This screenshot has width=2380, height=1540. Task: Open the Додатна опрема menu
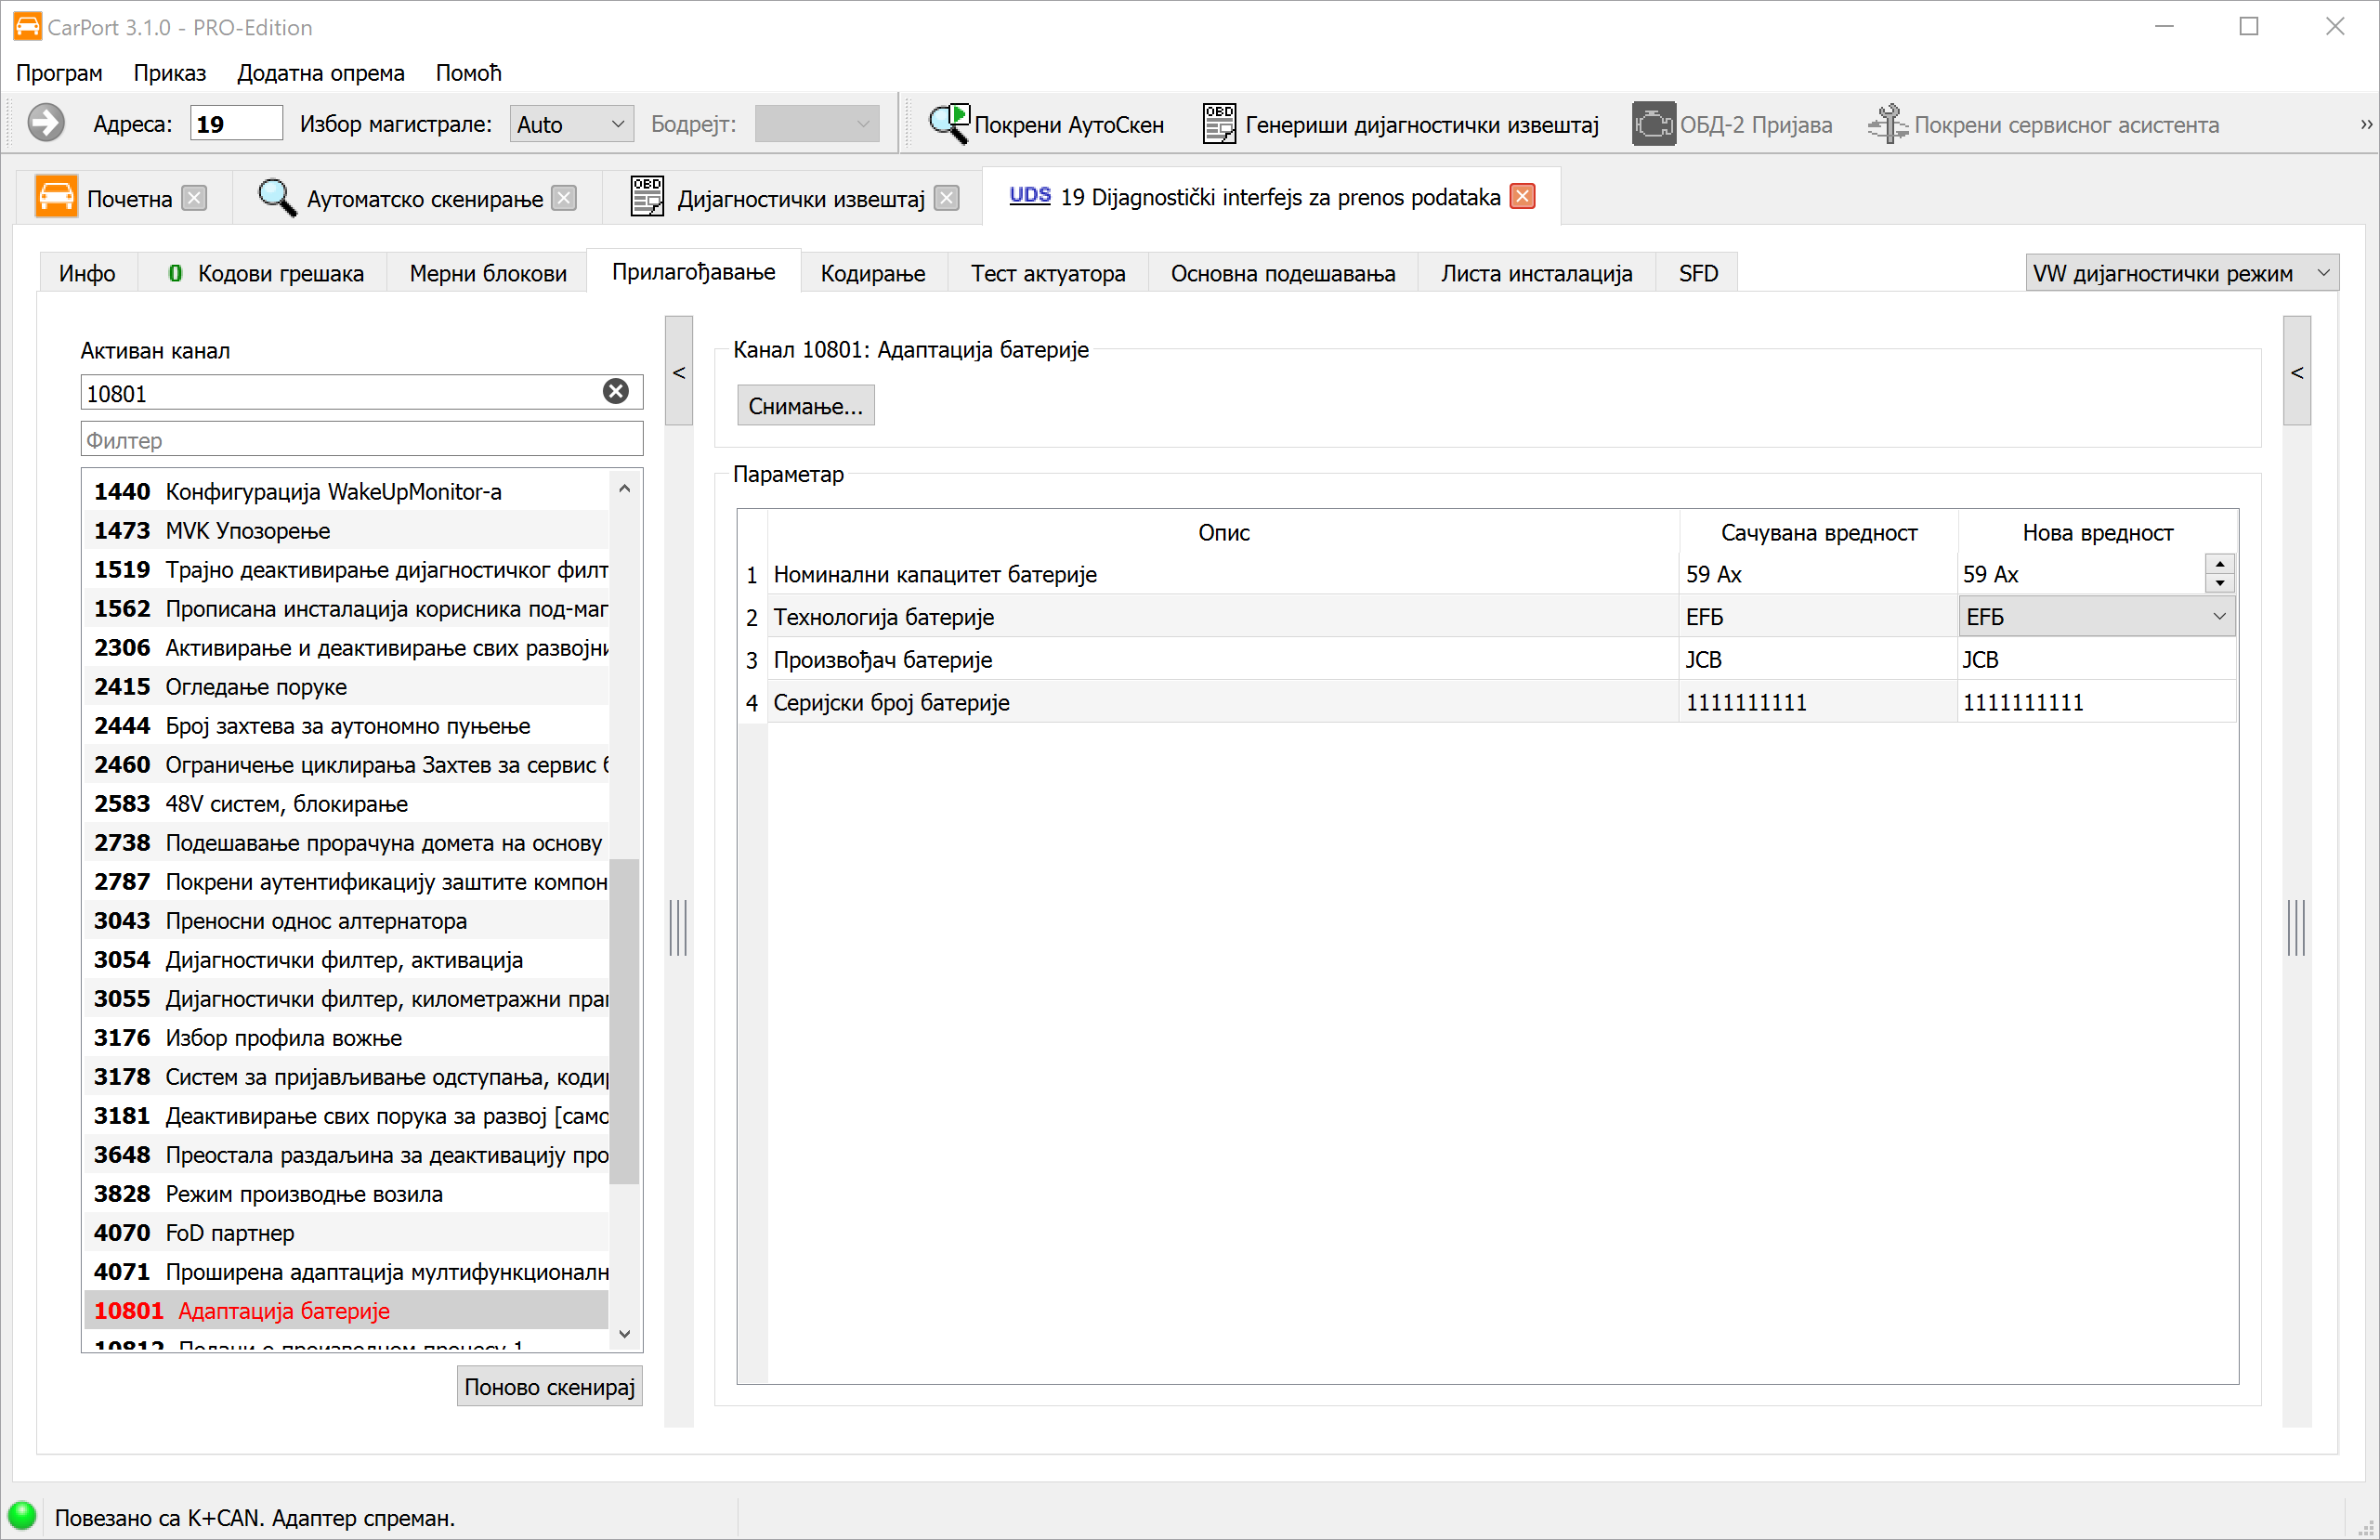[x=320, y=73]
